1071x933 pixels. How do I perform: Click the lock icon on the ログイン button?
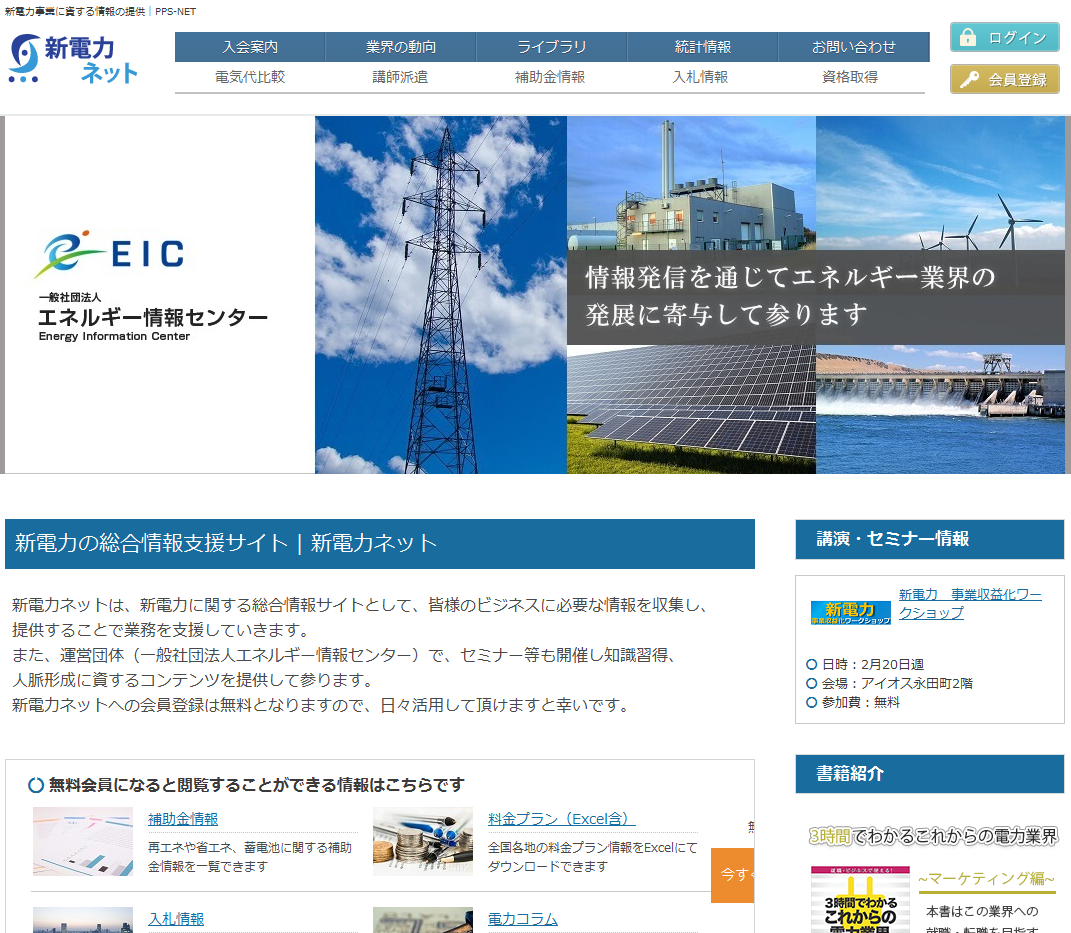coord(968,37)
